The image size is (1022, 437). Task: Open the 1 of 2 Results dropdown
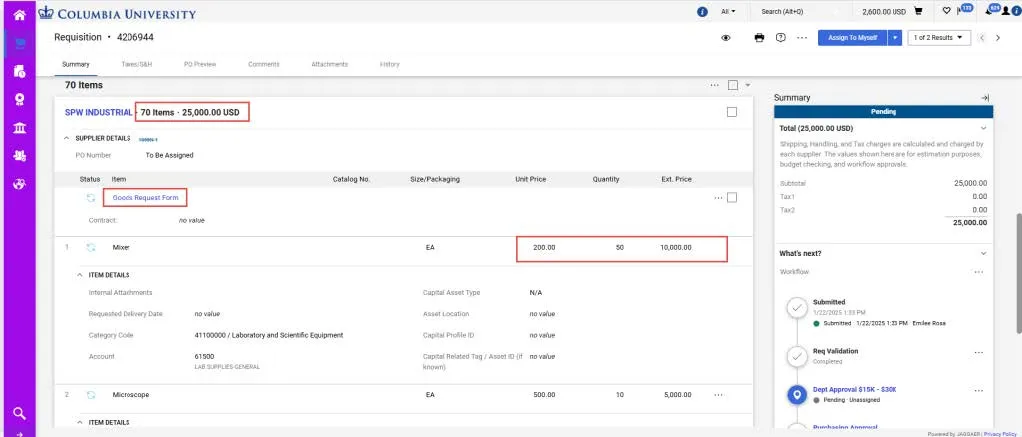coord(939,38)
